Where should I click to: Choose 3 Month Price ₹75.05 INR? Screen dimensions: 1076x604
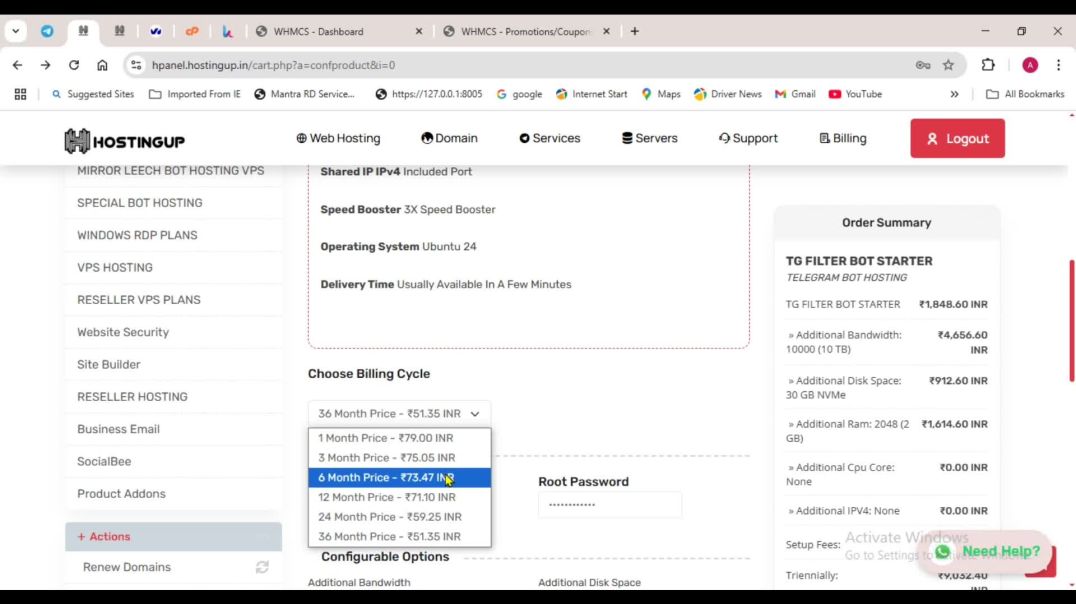click(399, 458)
